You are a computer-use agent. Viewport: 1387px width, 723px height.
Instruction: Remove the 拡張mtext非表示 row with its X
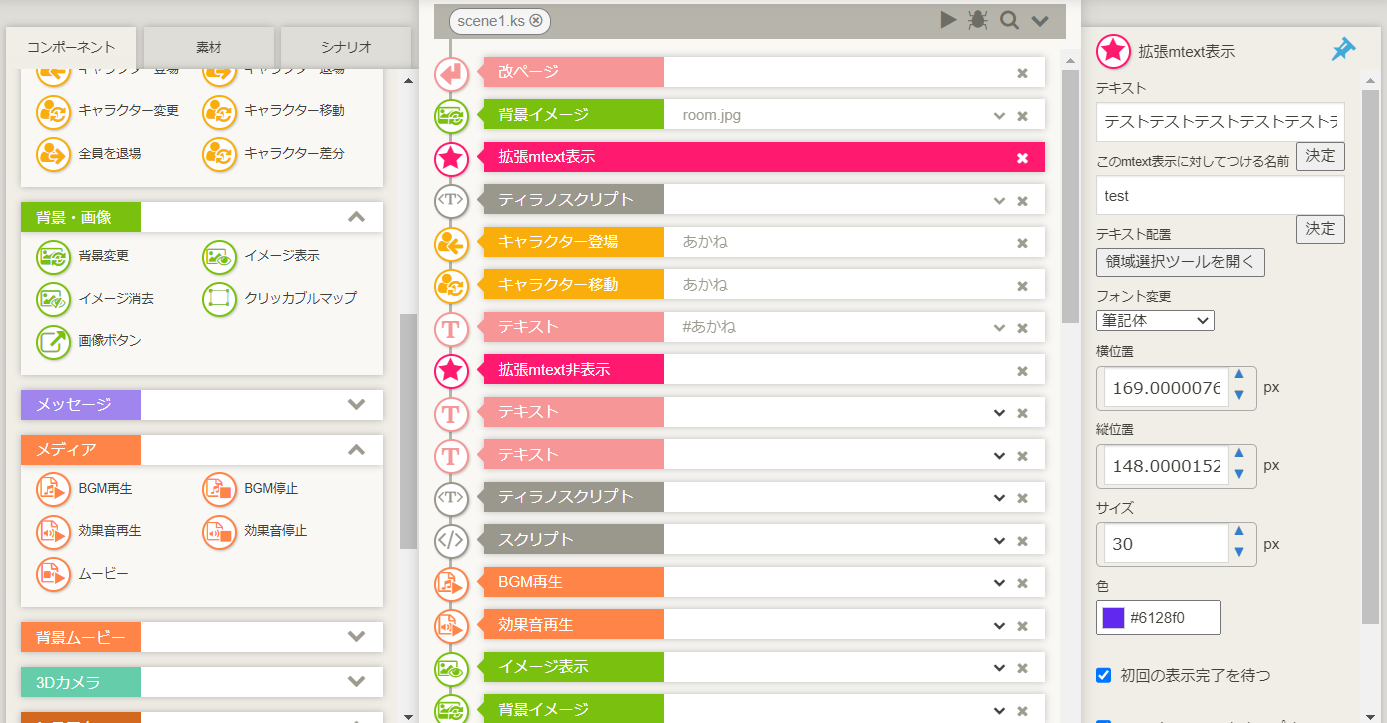[x=1022, y=371]
